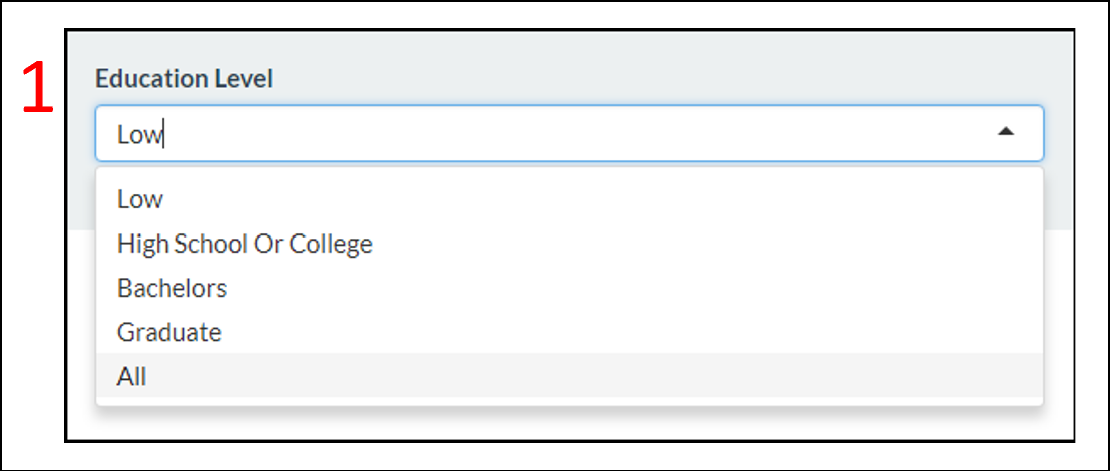Filter by High School Or College

244,244
